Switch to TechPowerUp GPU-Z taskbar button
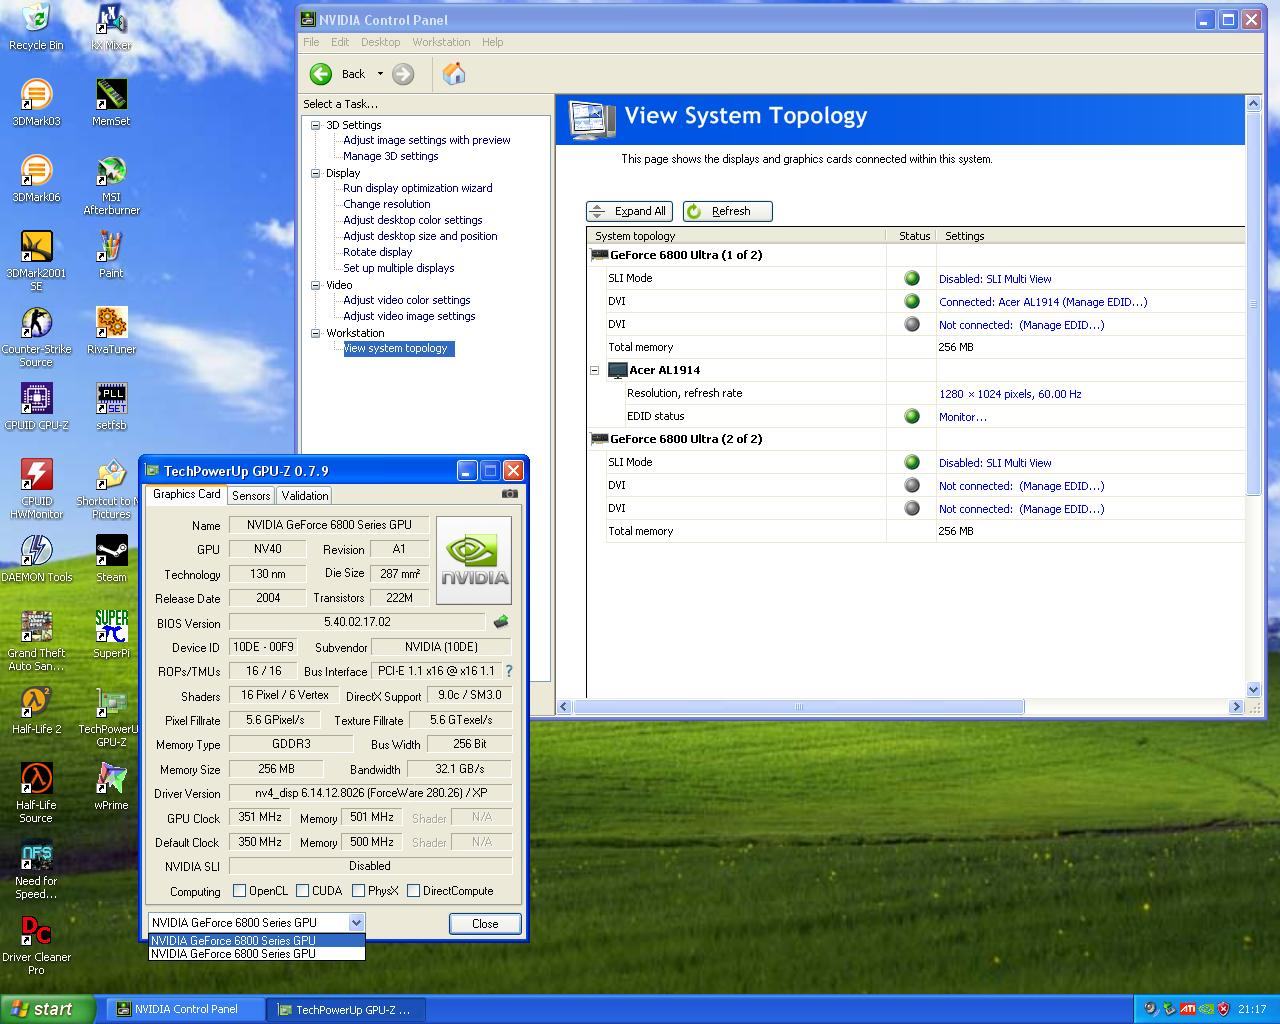This screenshot has width=1280, height=1024. 346,1009
